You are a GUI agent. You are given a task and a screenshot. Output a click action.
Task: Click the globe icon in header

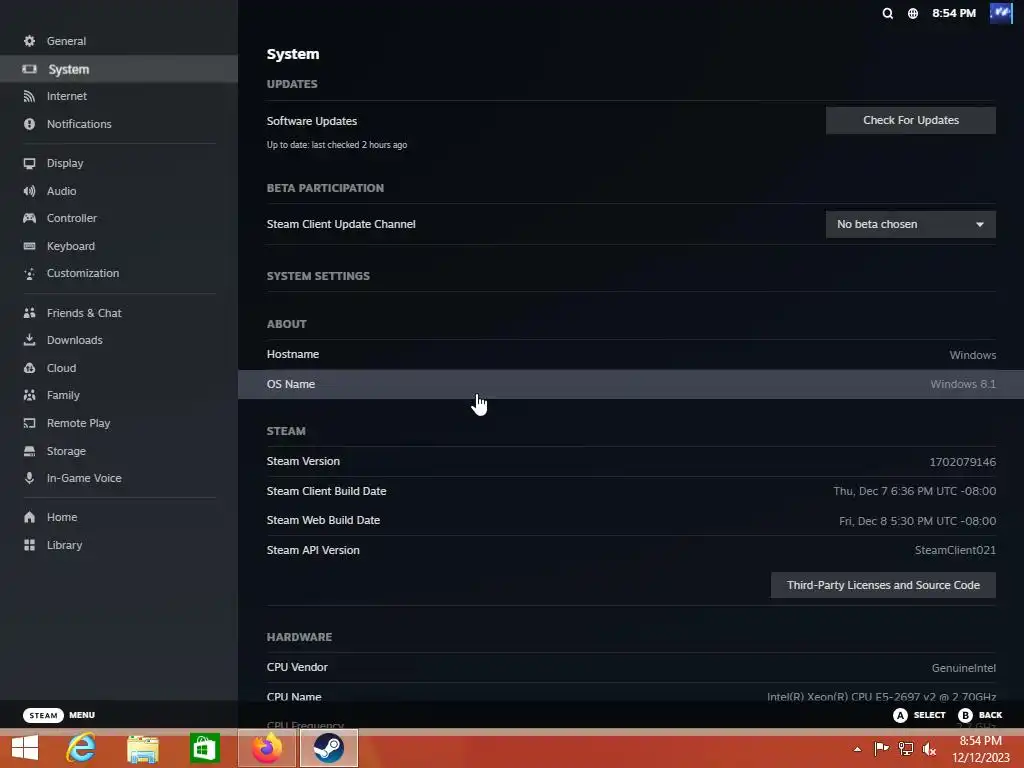coord(913,14)
